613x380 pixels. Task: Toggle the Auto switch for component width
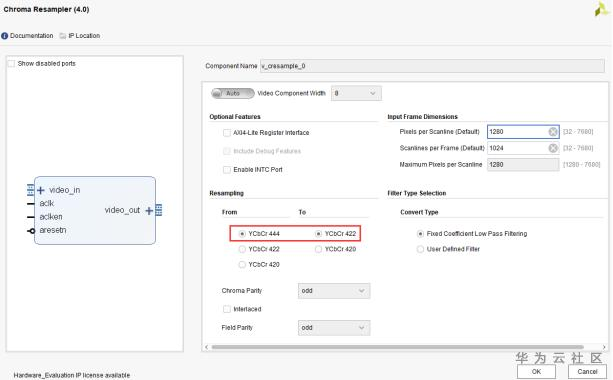tap(233, 93)
